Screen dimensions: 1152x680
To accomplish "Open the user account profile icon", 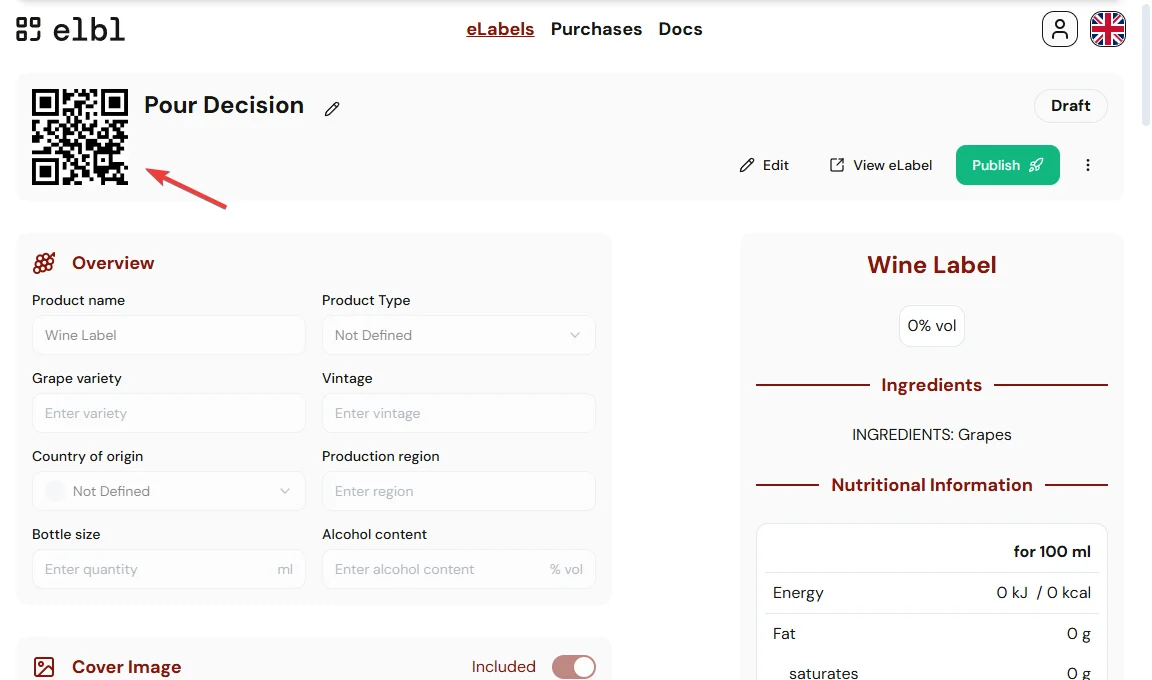I will point(1059,29).
